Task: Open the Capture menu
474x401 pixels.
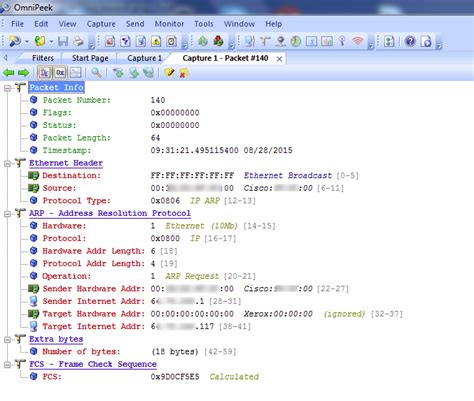Action: 101,24
